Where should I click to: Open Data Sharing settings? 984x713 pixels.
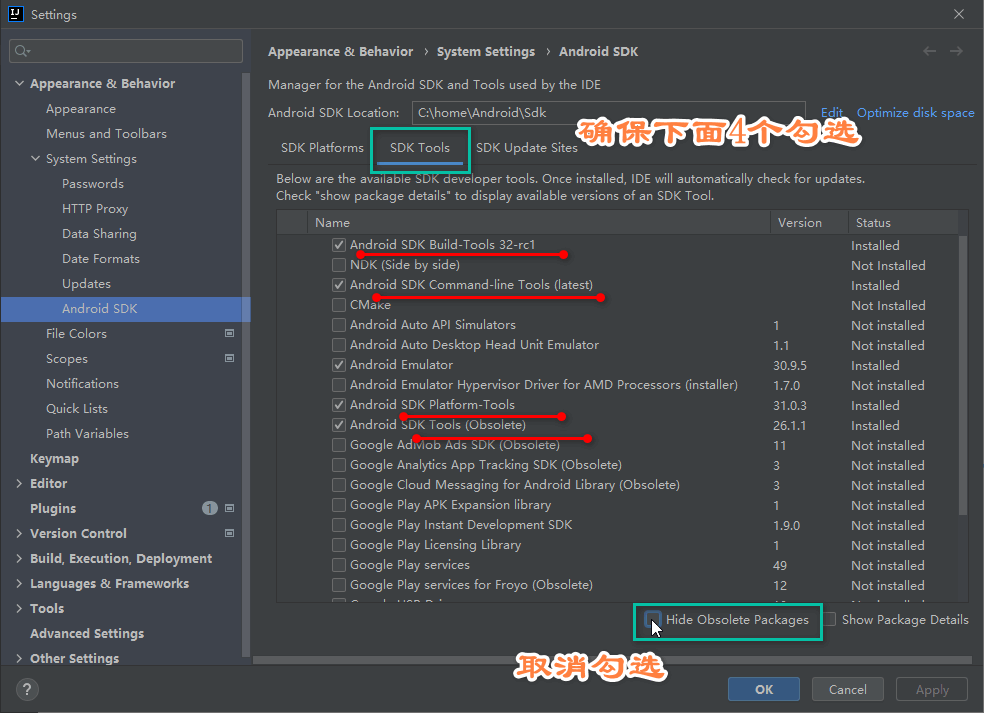[x=99, y=233]
